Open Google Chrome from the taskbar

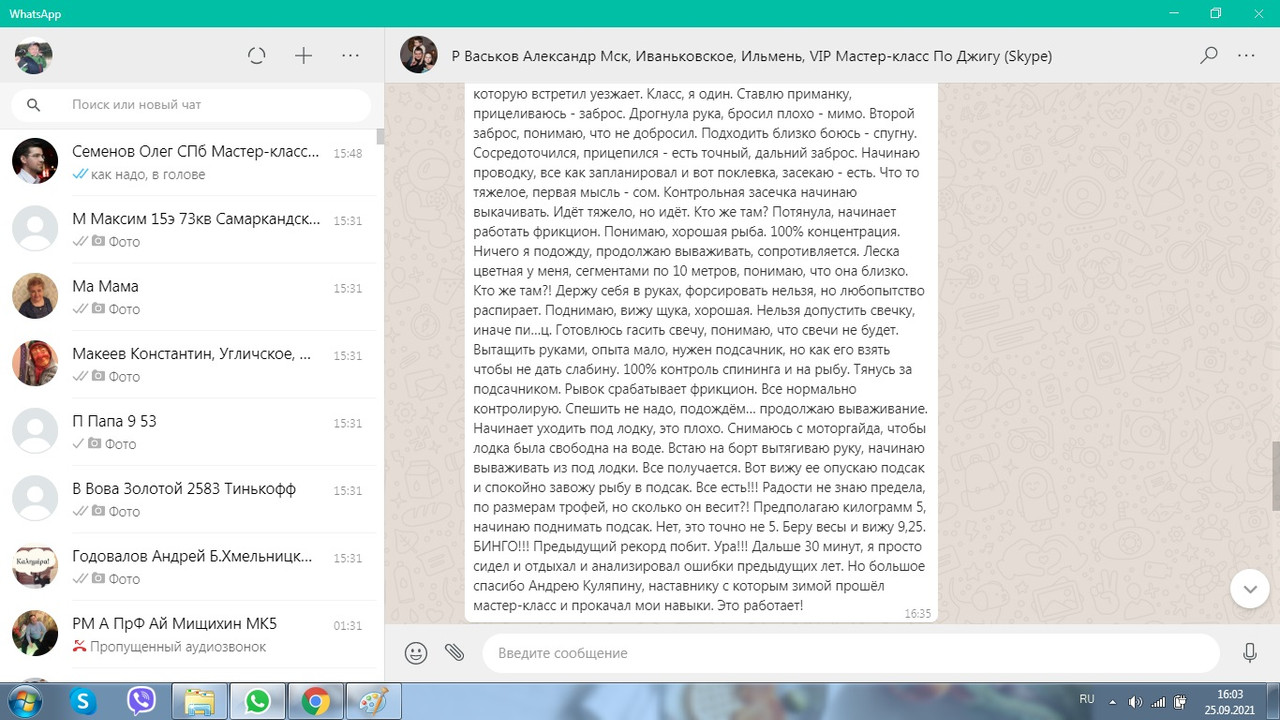coord(315,702)
